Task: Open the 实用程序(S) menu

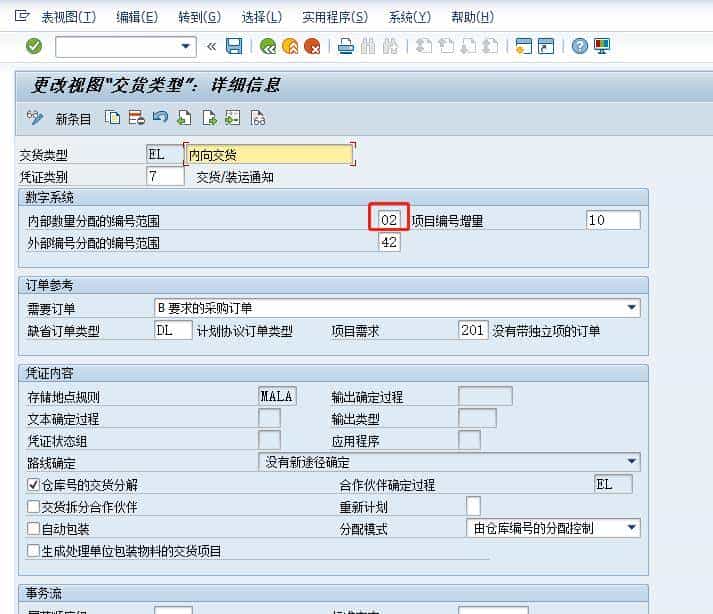Action: click(x=335, y=17)
